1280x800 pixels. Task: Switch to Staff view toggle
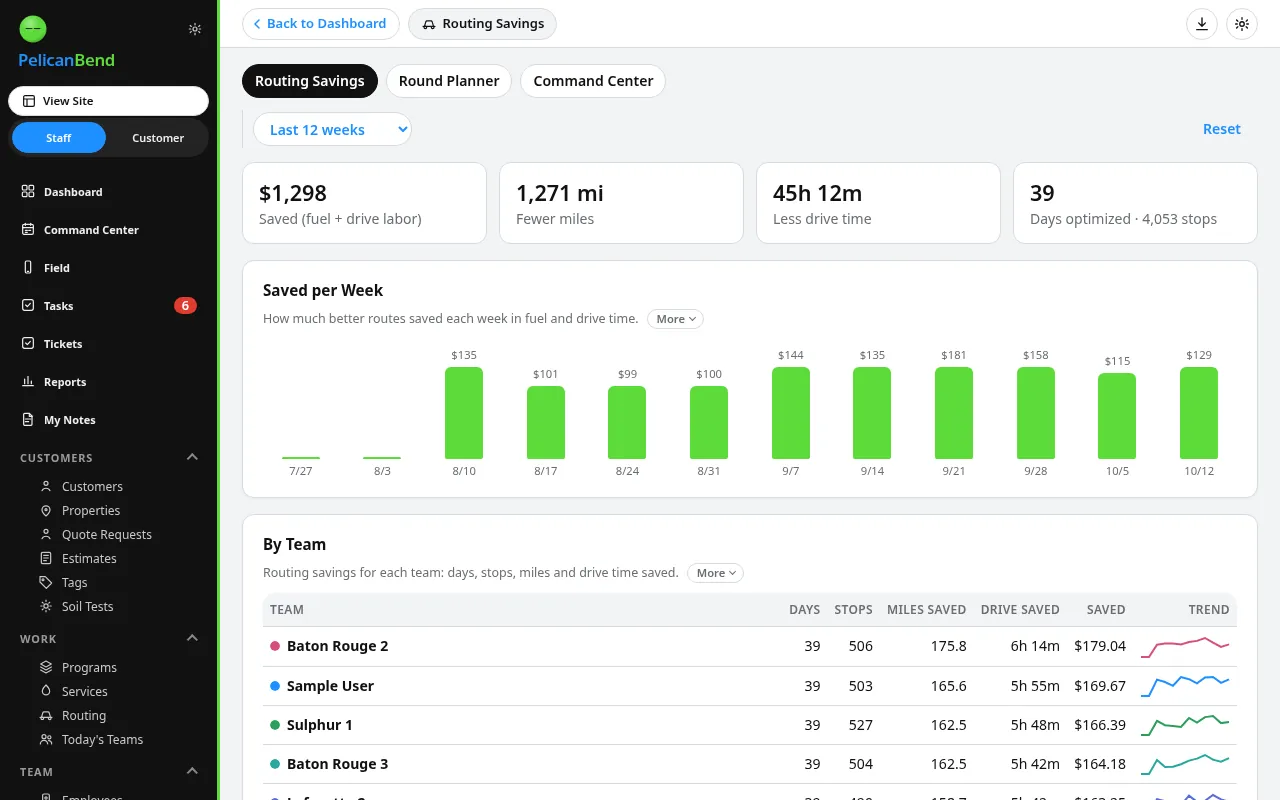point(59,138)
